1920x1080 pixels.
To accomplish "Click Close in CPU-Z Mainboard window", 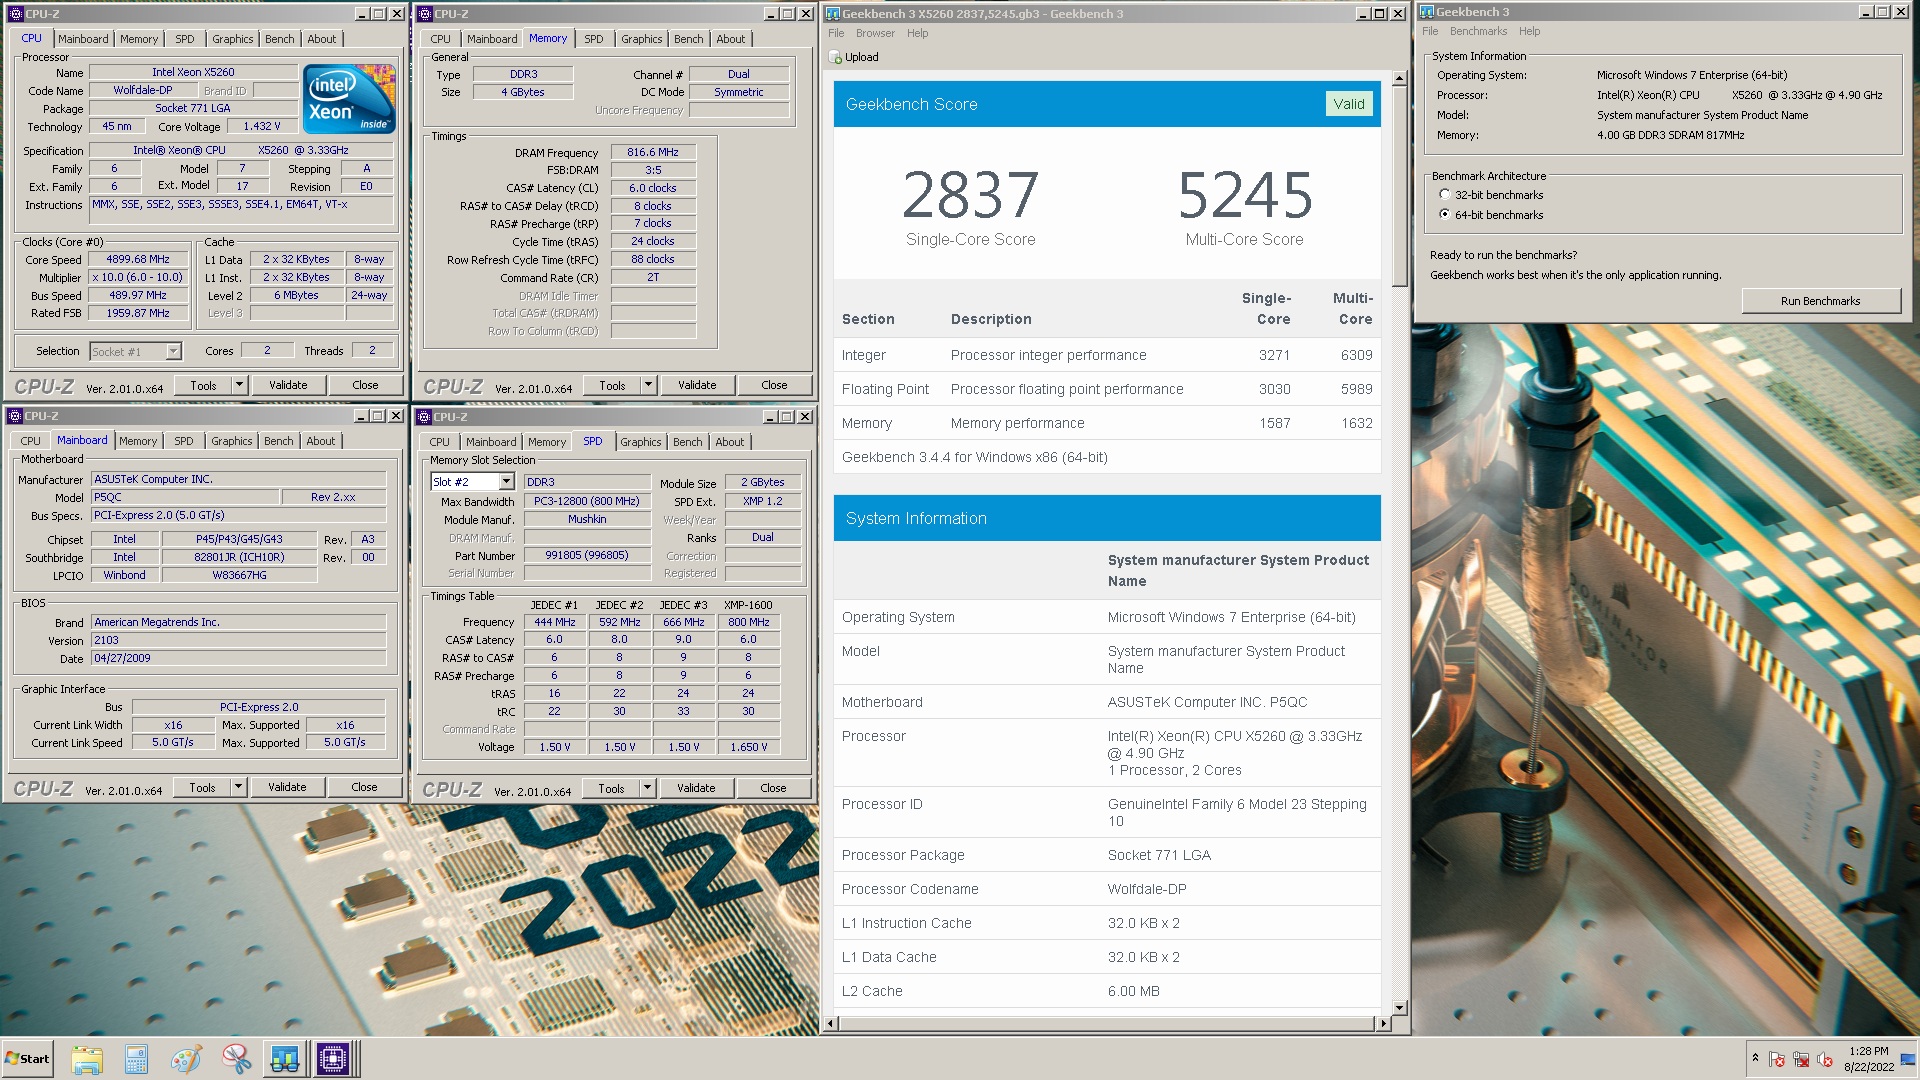I will (x=364, y=787).
